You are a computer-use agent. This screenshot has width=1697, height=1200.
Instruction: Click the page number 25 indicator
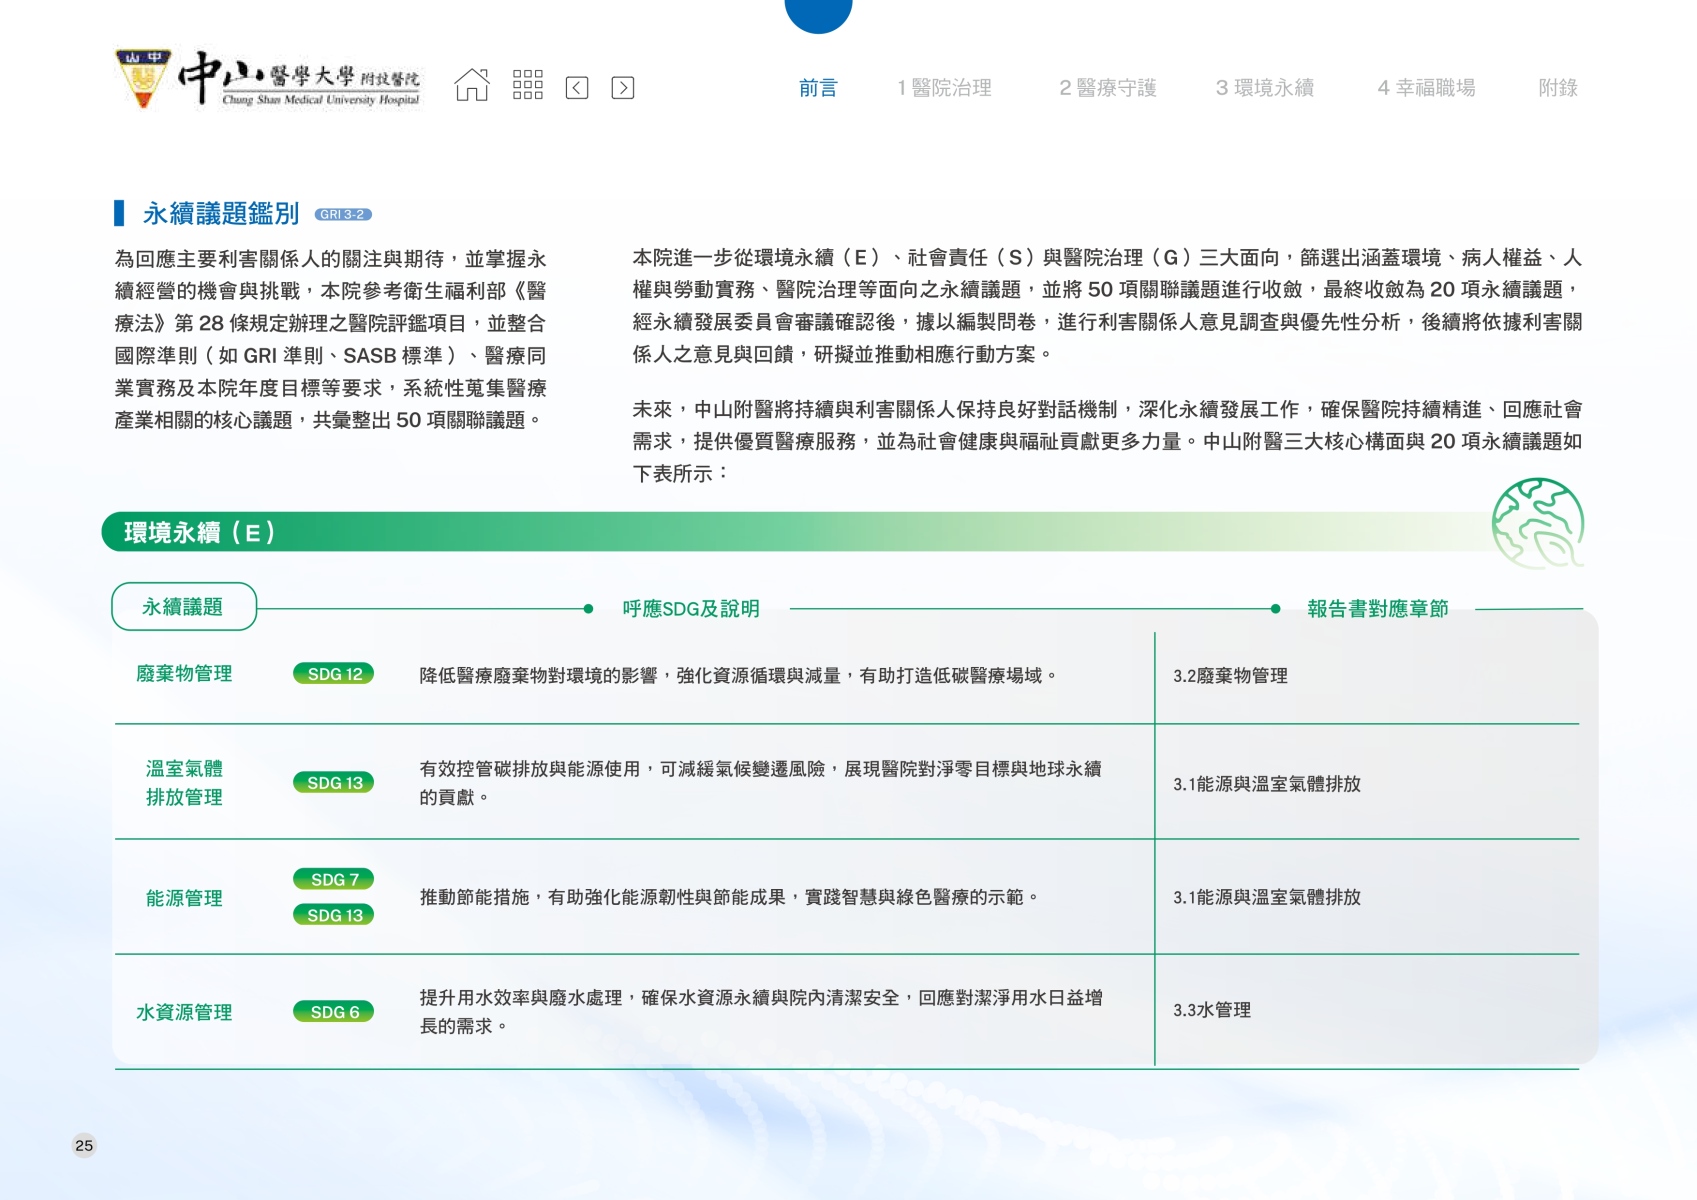click(84, 1146)
